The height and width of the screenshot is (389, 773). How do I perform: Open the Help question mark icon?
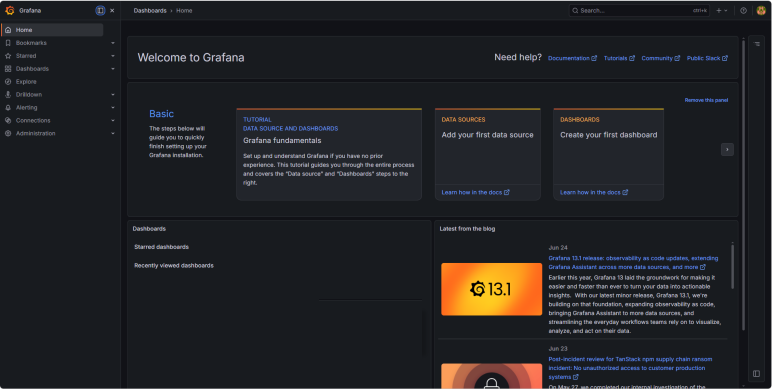743,10
